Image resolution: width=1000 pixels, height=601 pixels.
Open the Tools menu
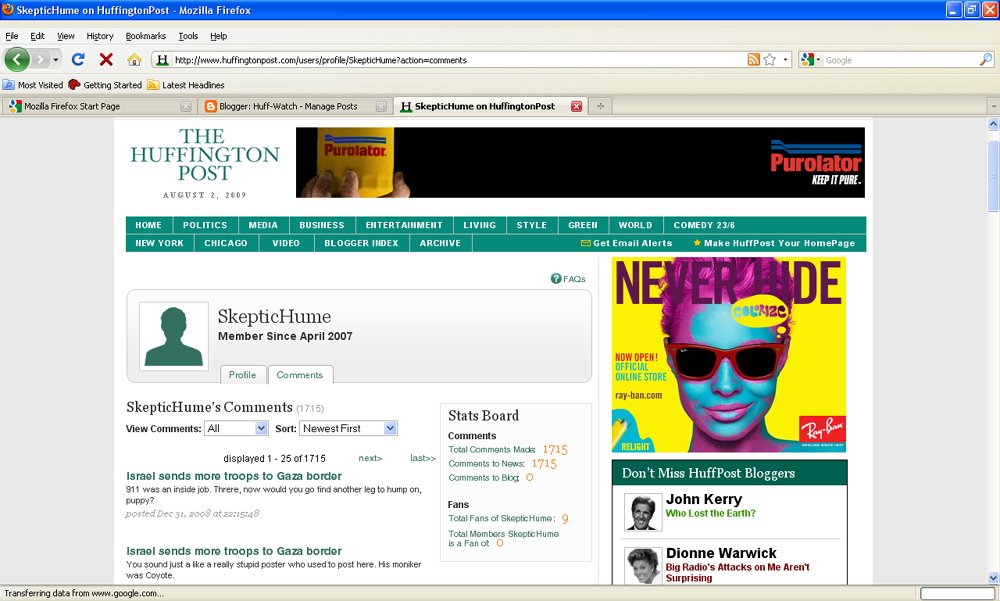point(188,36)
